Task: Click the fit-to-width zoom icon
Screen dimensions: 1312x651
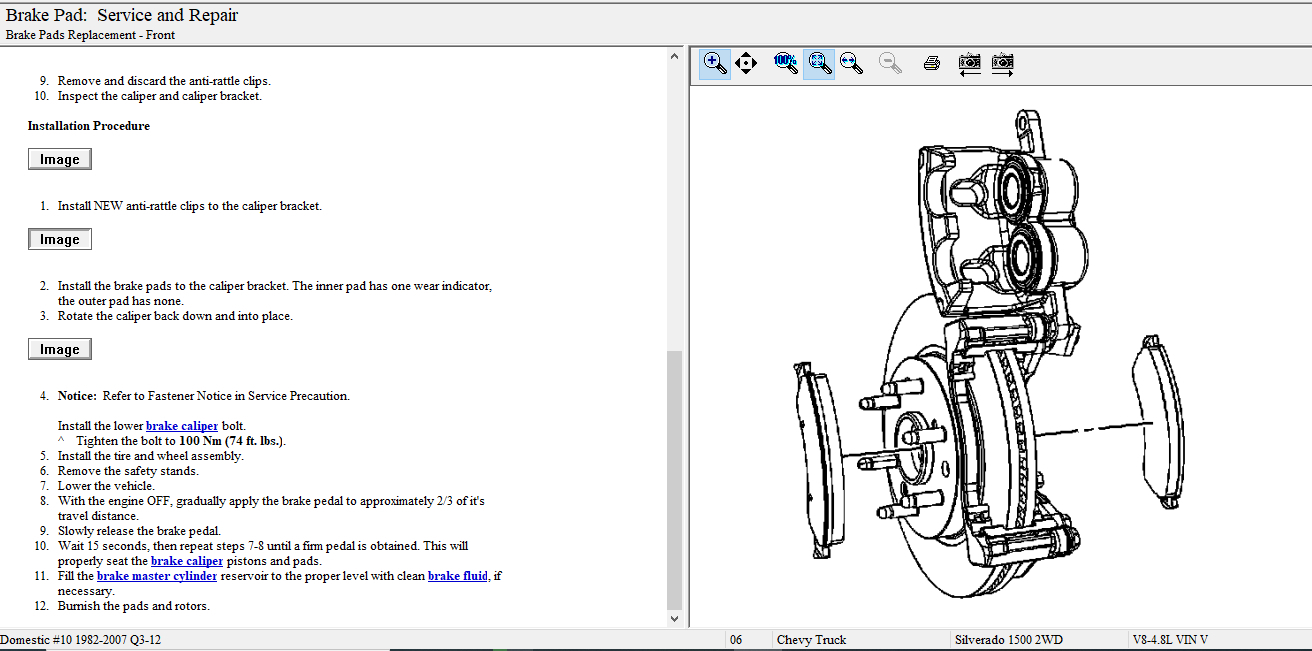Action: tap(852, 63)
